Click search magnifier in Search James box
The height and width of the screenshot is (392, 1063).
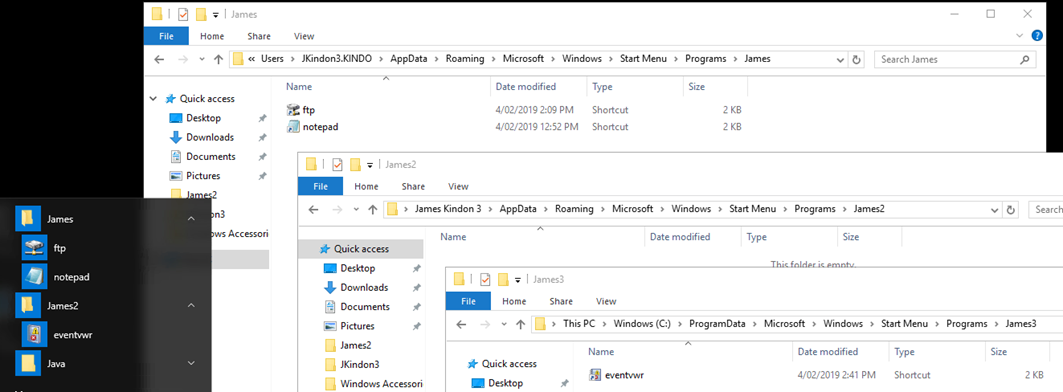tap(1024, 60)
